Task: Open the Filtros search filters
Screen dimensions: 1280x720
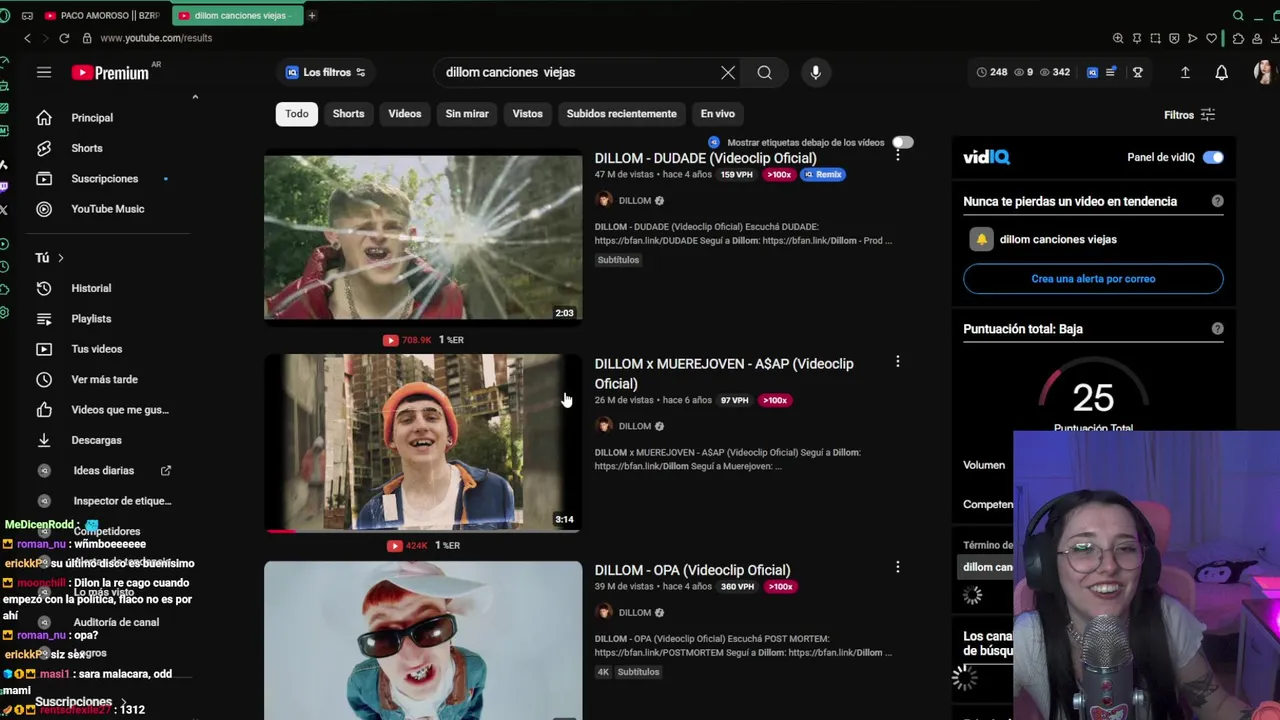Action: (1189, 115)
